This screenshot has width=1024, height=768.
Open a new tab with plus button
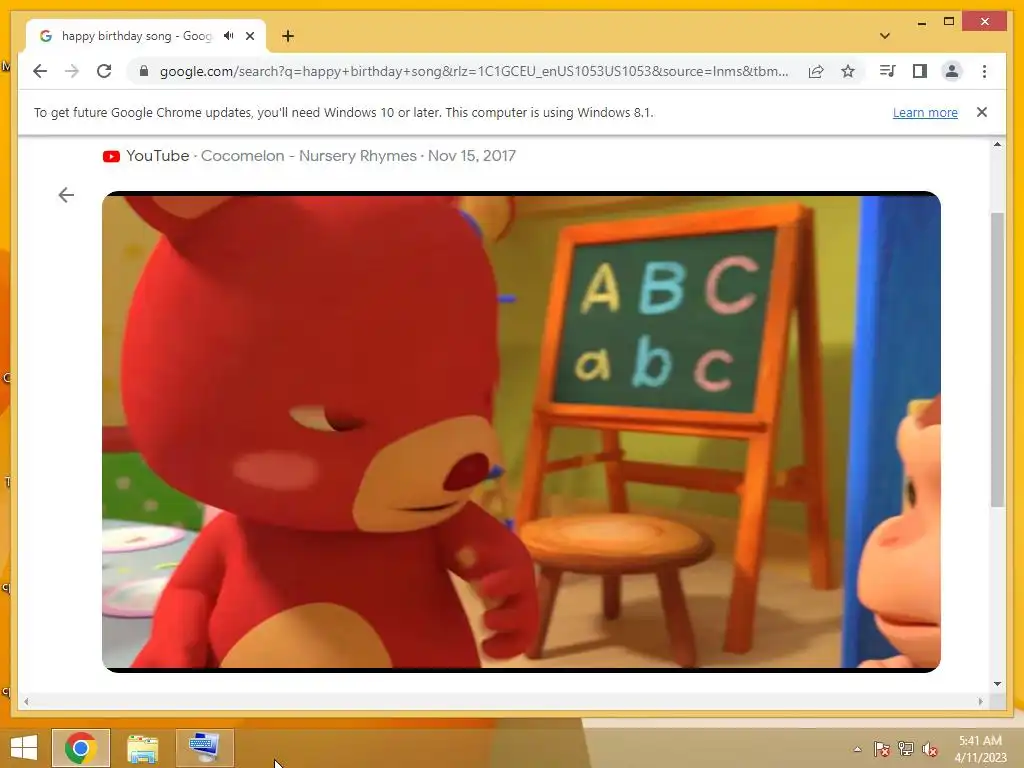[288, 36]
